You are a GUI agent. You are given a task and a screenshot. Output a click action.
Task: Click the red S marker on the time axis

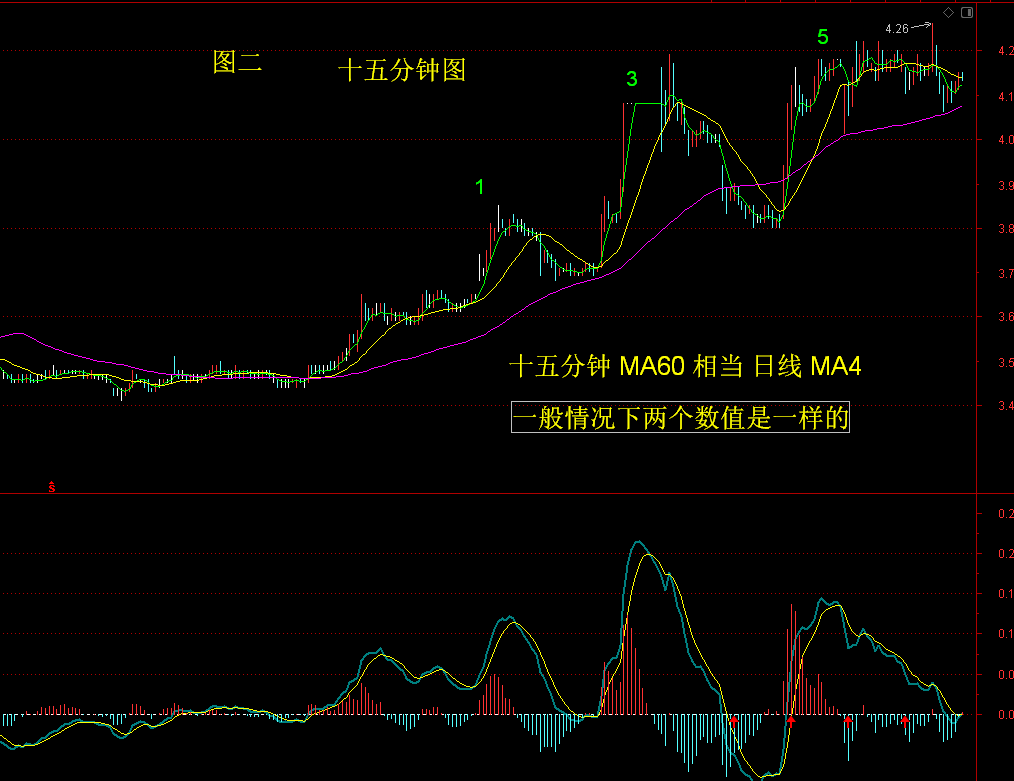pyautogui.click(x=52, y=487)
